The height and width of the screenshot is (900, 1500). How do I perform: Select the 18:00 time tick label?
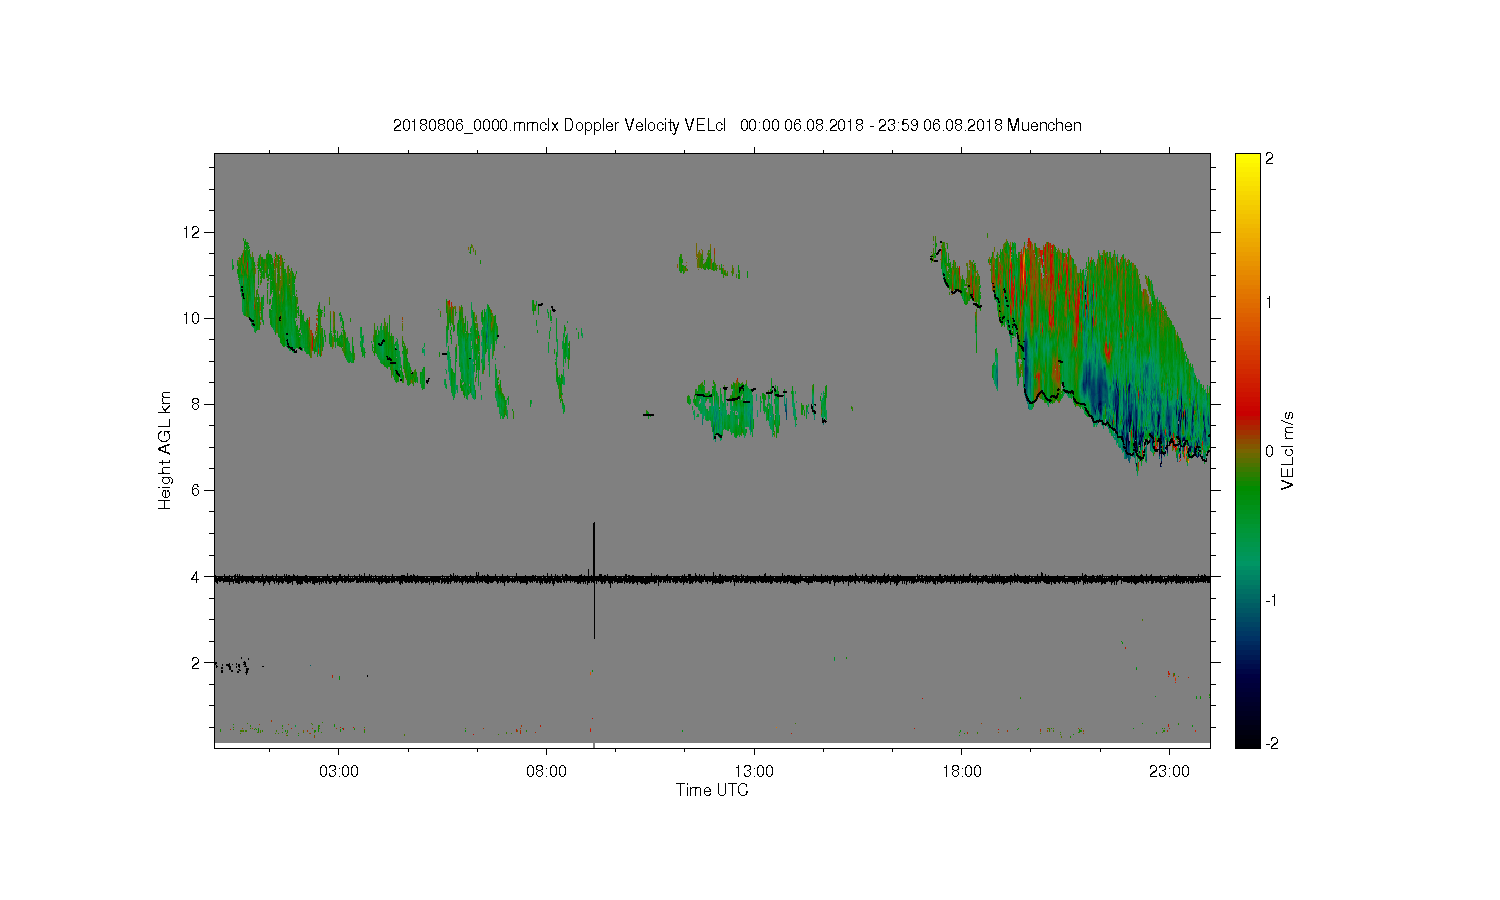961,772
